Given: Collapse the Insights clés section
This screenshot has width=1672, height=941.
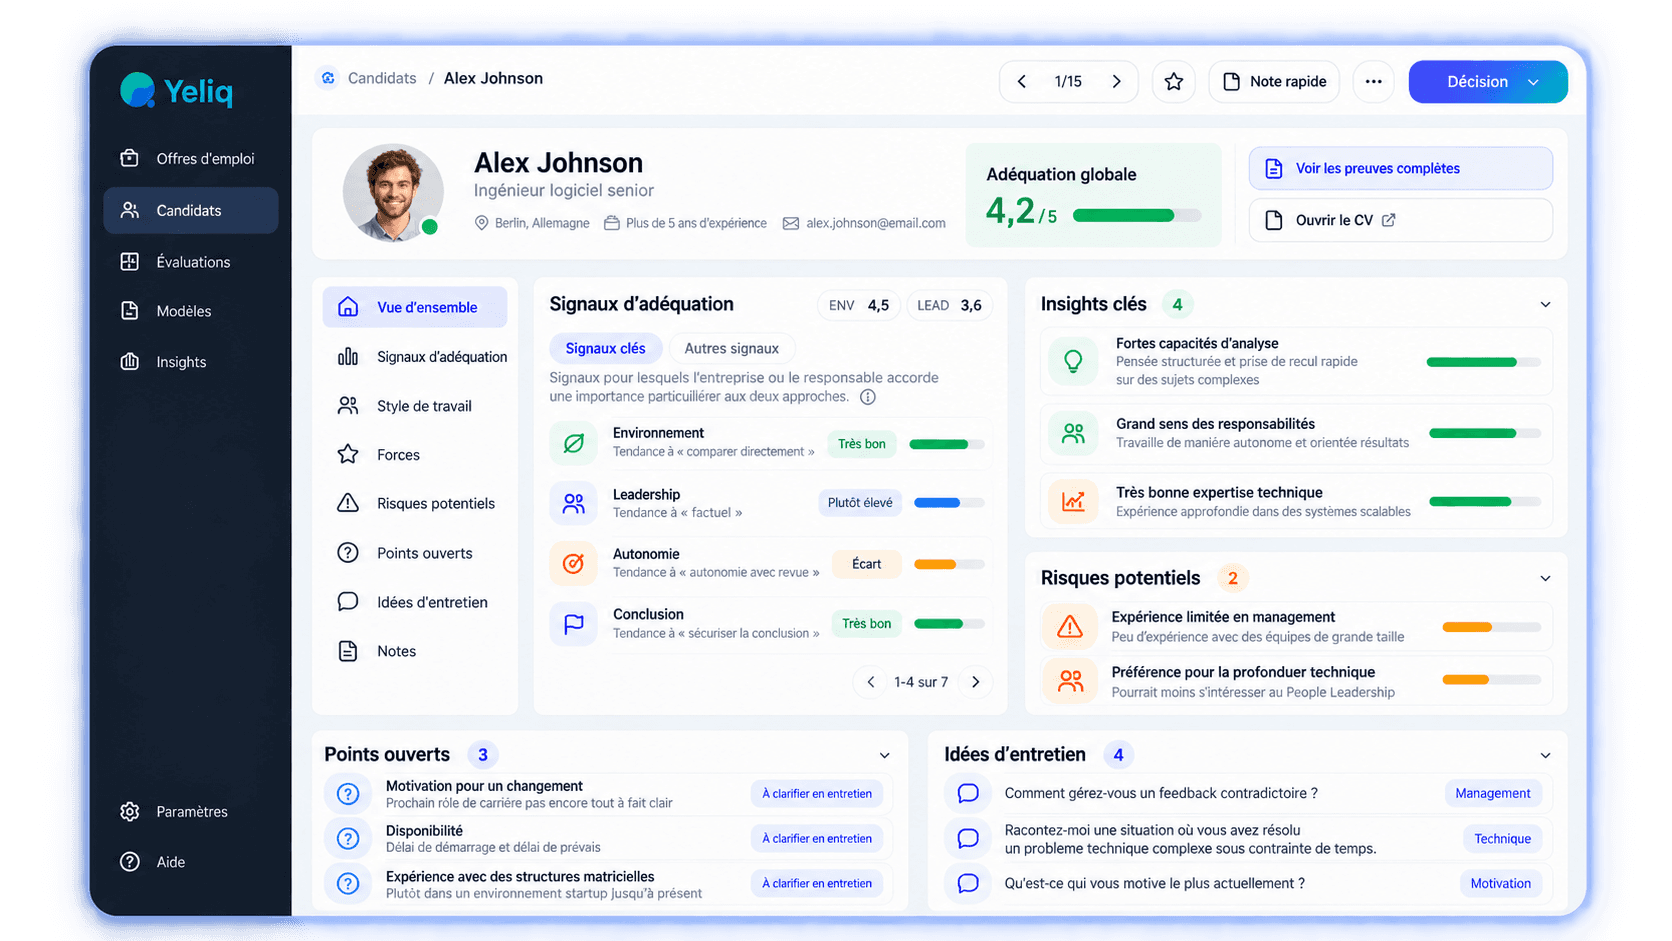Looking at the screenshot, I should coord(1545,305).
